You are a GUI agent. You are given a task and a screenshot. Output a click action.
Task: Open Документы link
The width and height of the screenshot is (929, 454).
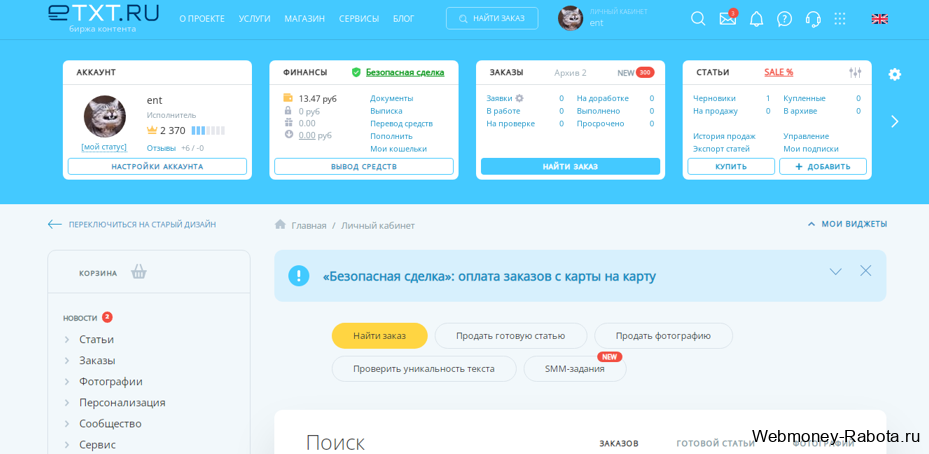click(x=392, y=98)
